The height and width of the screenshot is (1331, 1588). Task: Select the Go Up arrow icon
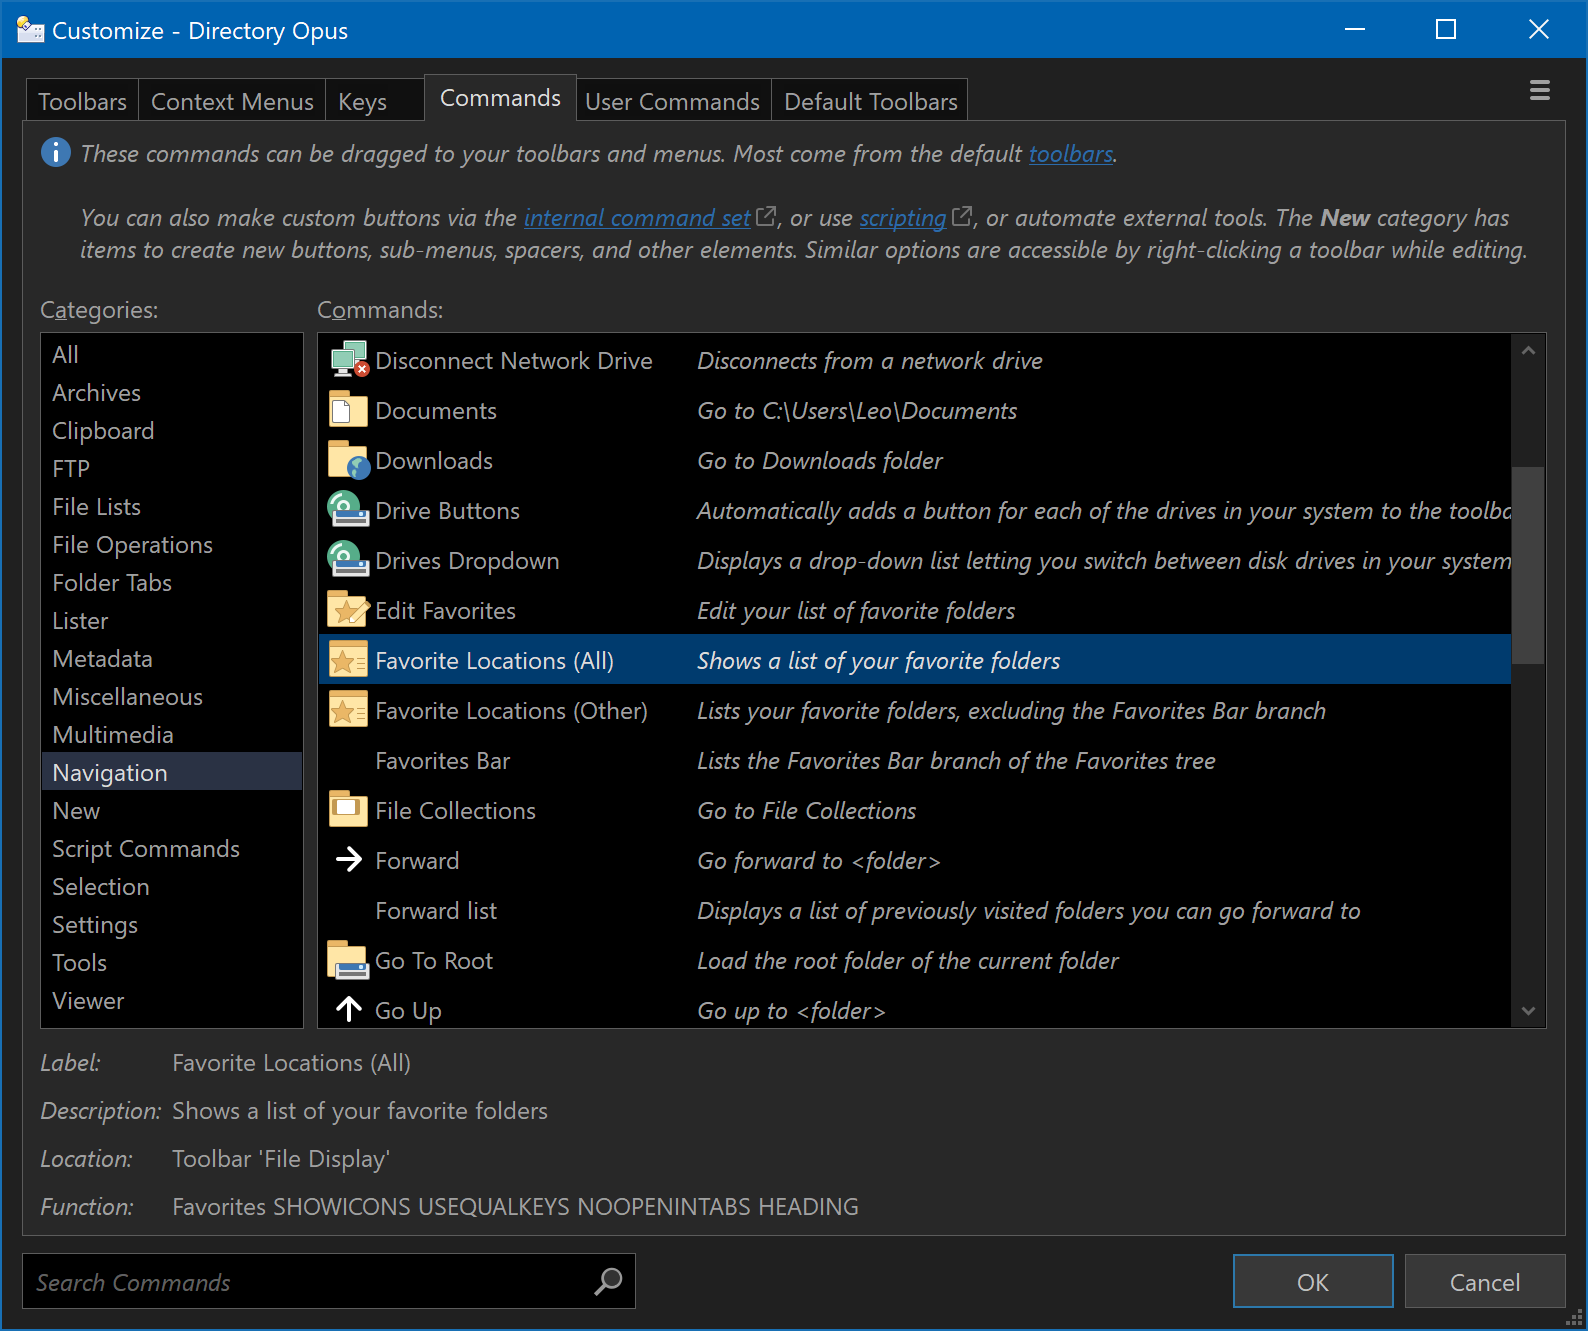pos(348,1009)
